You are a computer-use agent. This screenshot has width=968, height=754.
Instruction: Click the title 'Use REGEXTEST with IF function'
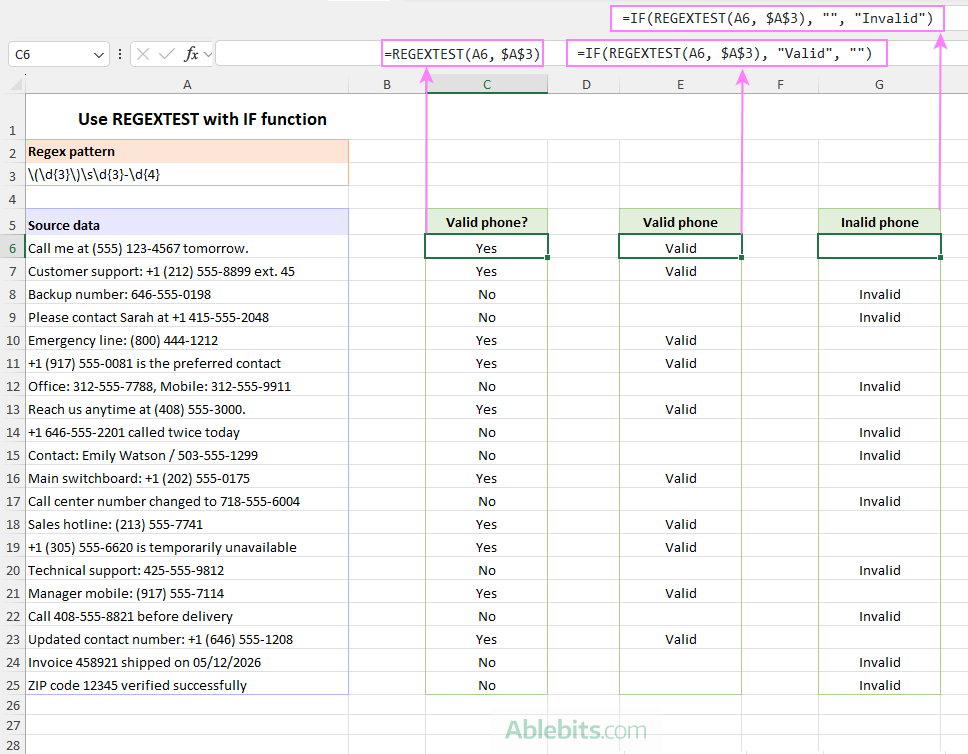(202, 119)
